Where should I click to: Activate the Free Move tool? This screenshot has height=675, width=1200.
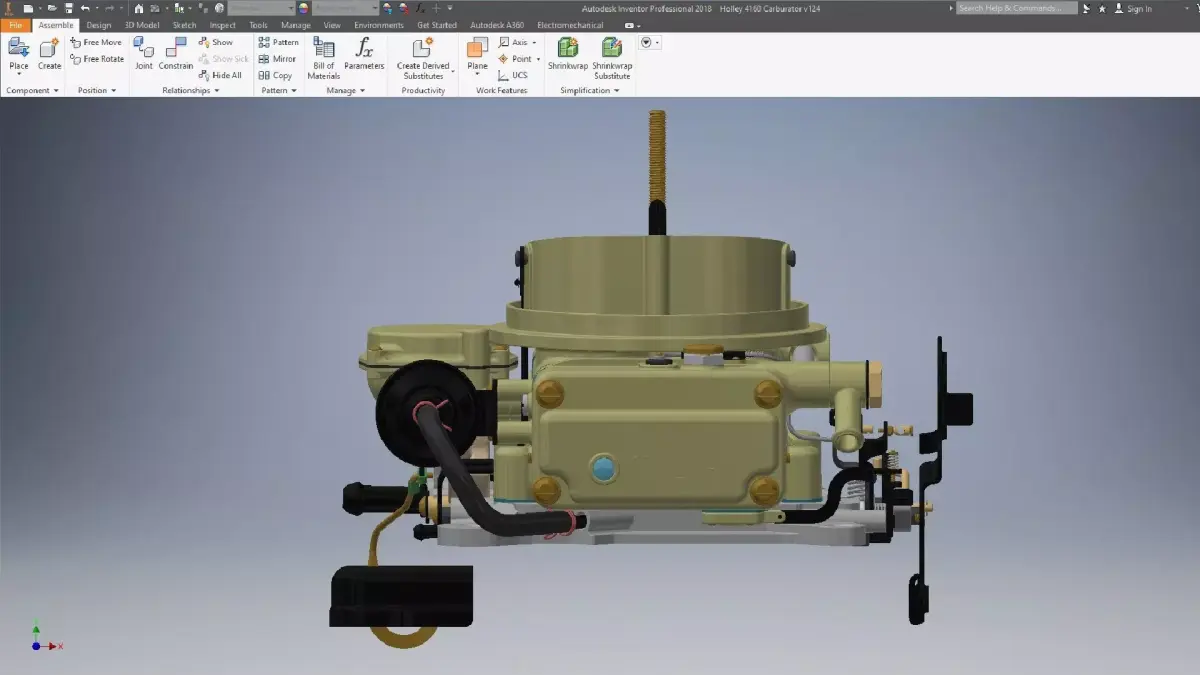pyautogui.click(x=96, y=43)
